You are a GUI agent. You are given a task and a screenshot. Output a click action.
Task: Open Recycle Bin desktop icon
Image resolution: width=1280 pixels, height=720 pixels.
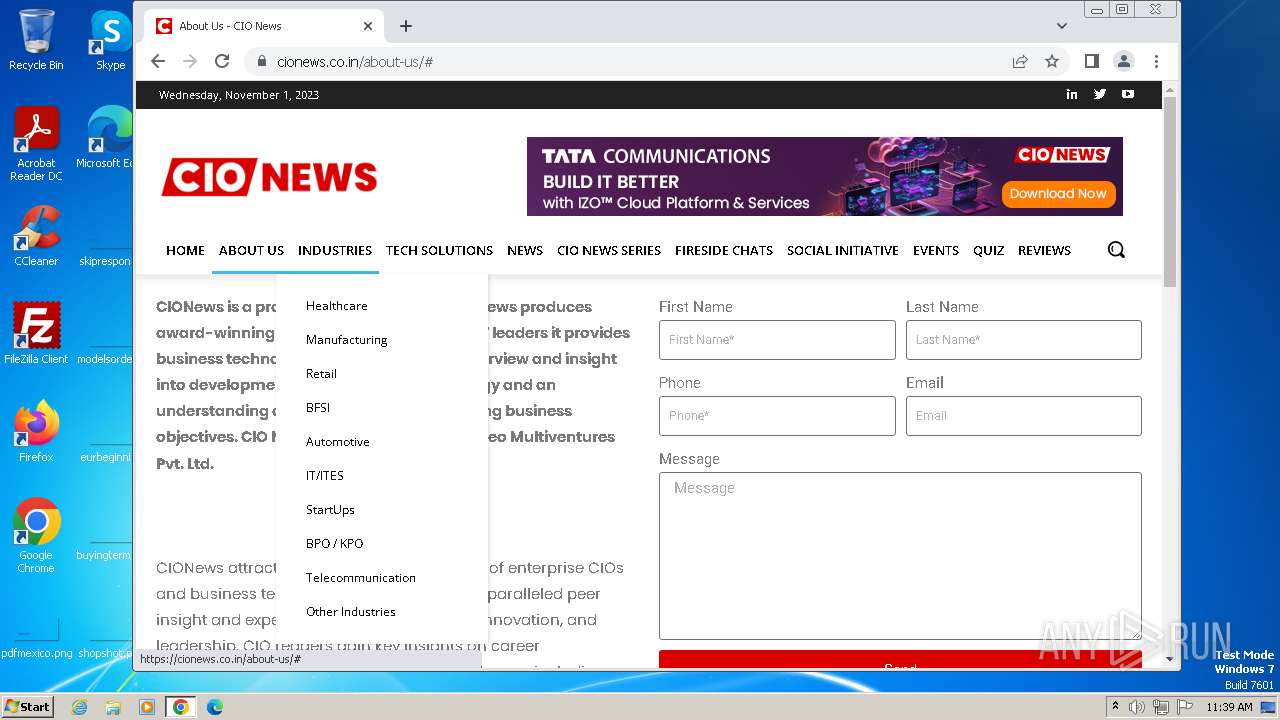click(36, 40)
